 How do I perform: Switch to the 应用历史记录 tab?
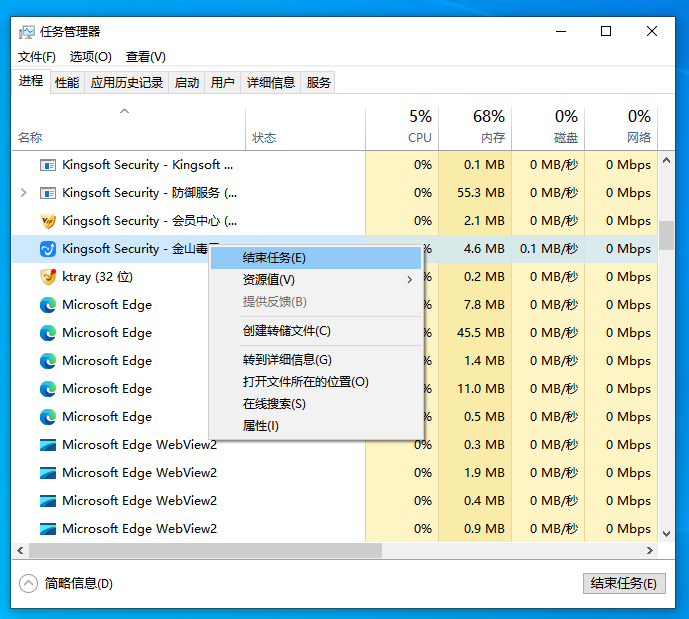click(127, 83)
